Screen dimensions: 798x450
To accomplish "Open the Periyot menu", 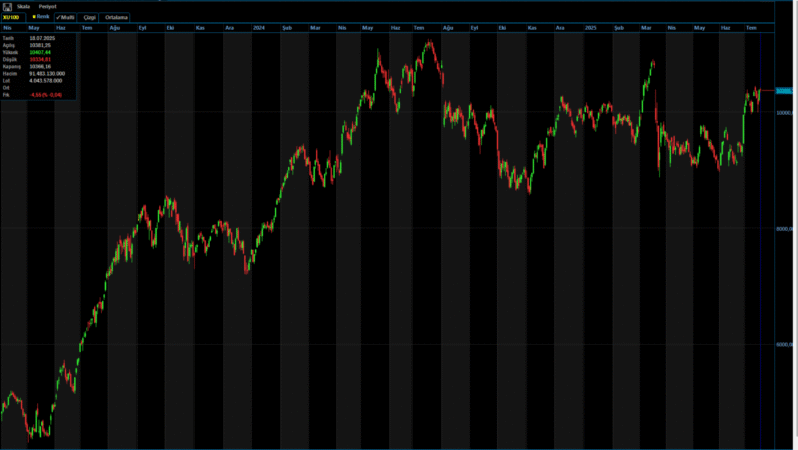I will point(47,6).
